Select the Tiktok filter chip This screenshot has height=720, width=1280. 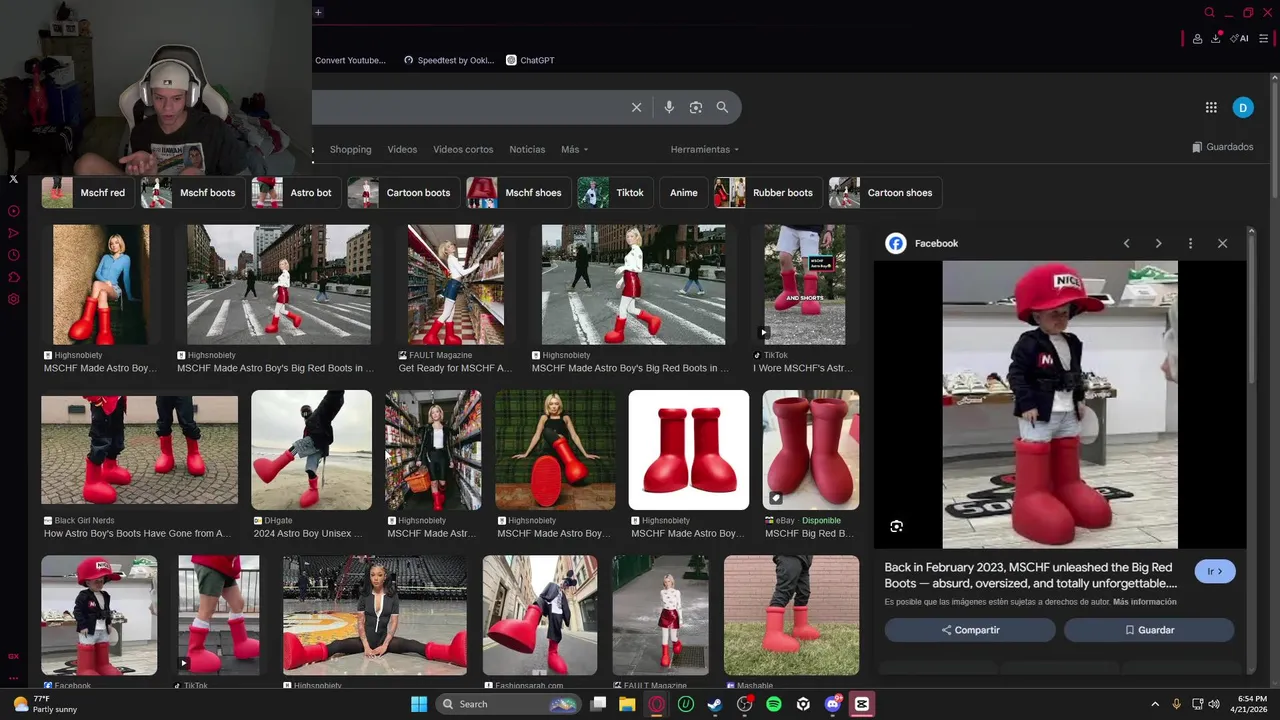click(x=614, y=193)
